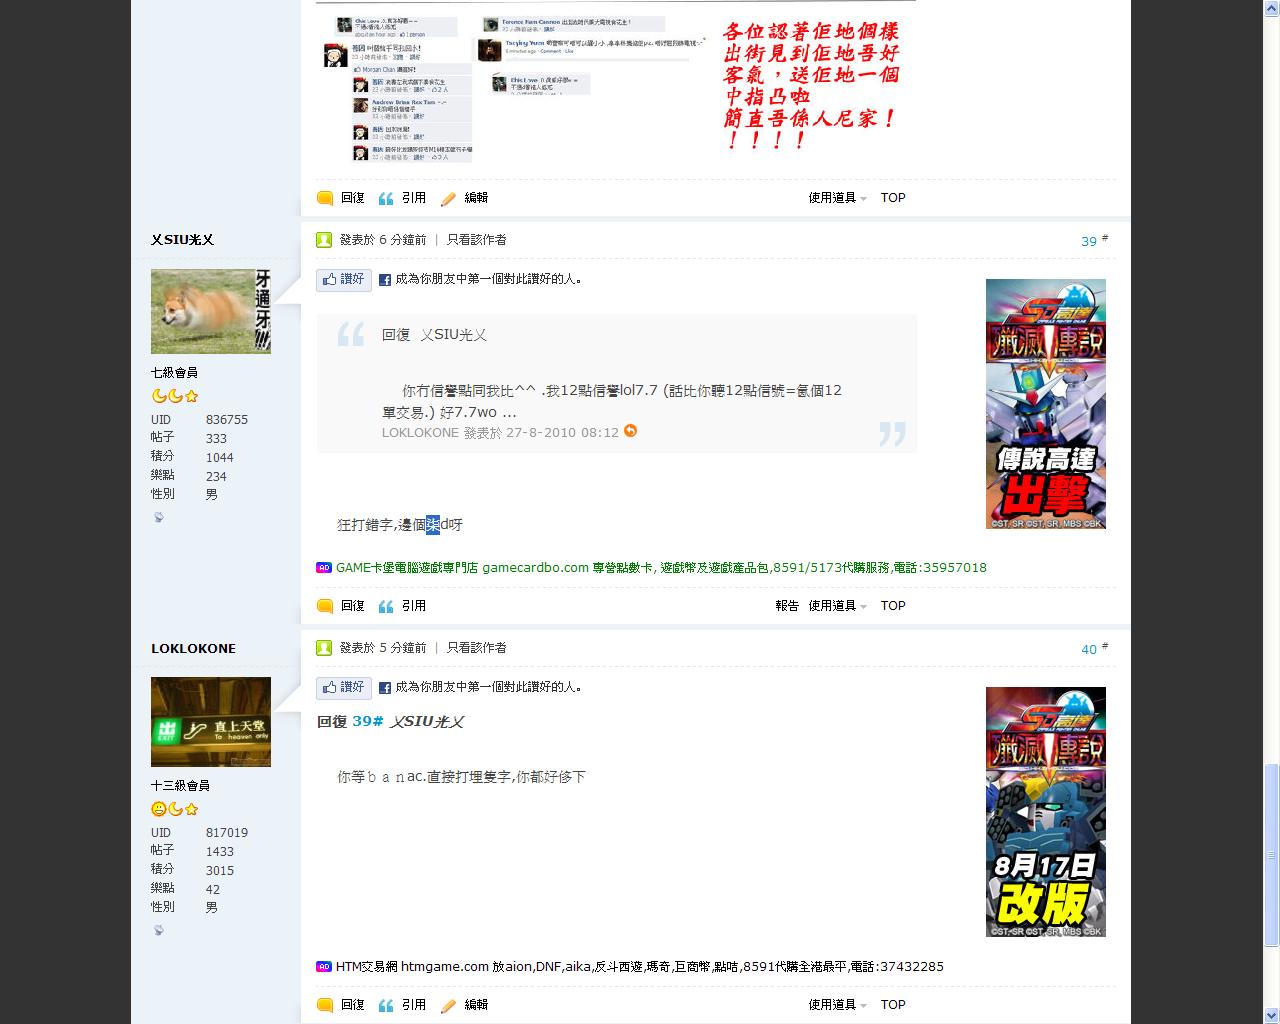
Task: Click 帖子 count 1433 for LOKLOKONE
Action: click(220, 852)
